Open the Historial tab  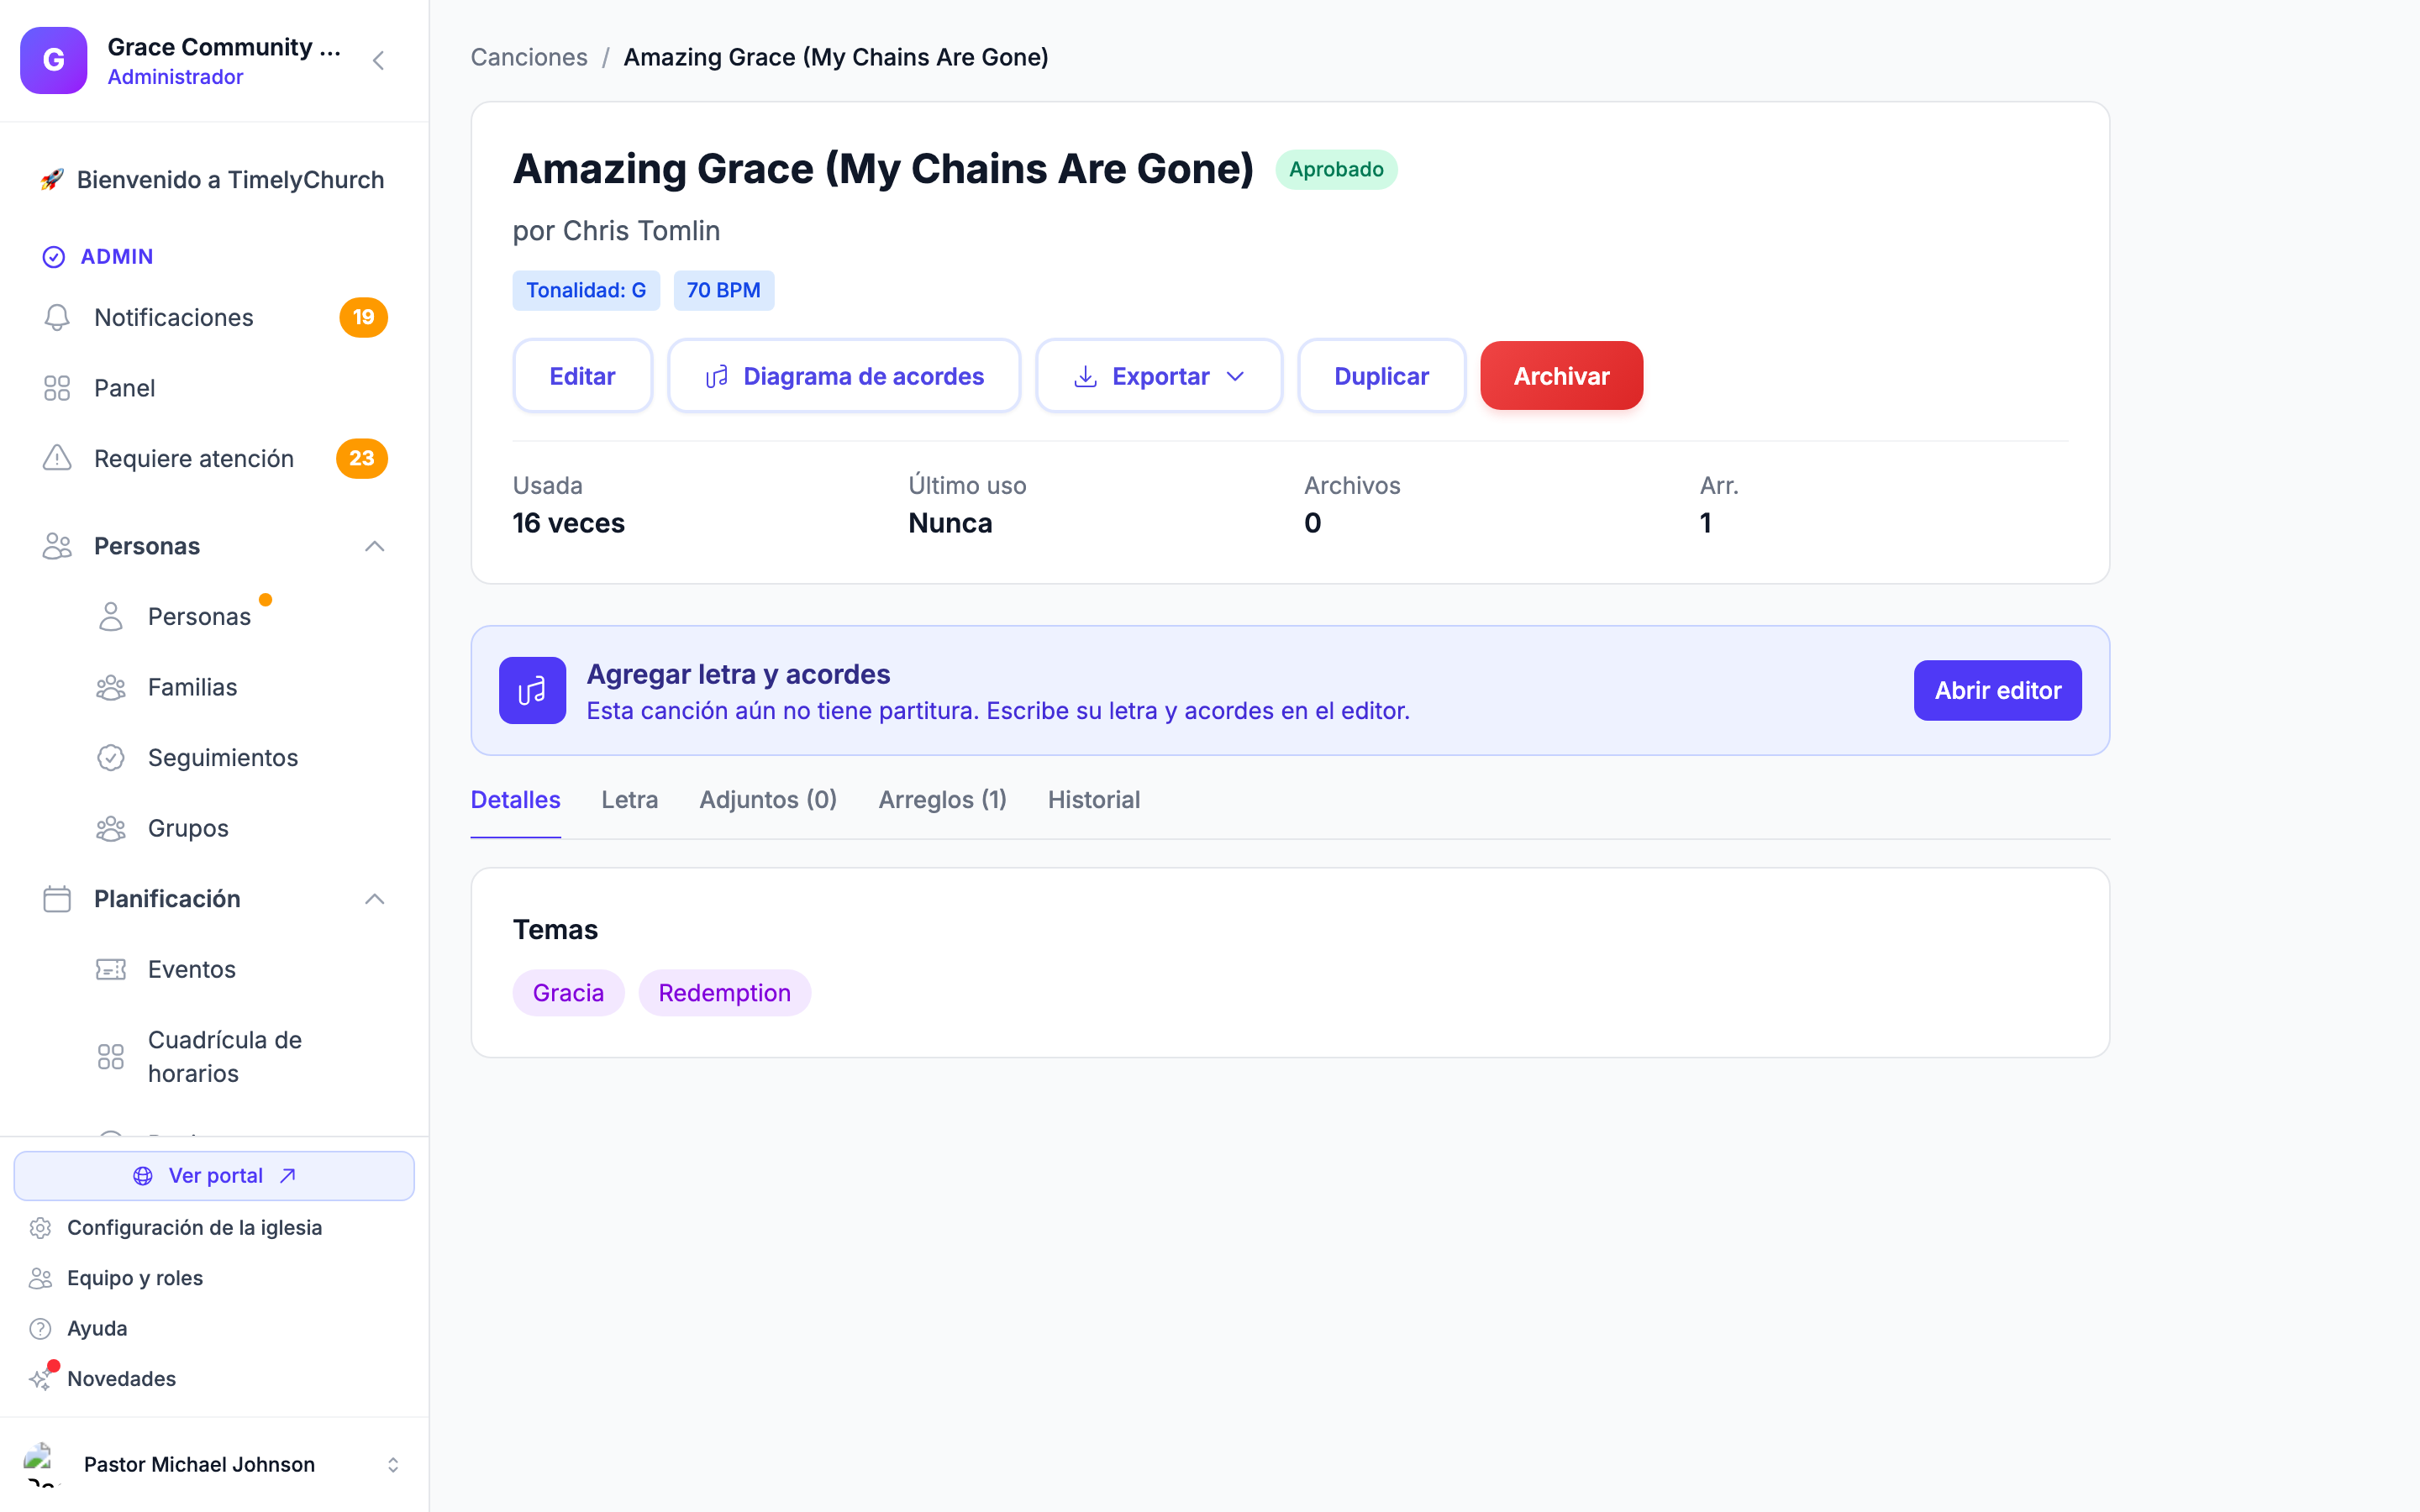(1093, 800)
